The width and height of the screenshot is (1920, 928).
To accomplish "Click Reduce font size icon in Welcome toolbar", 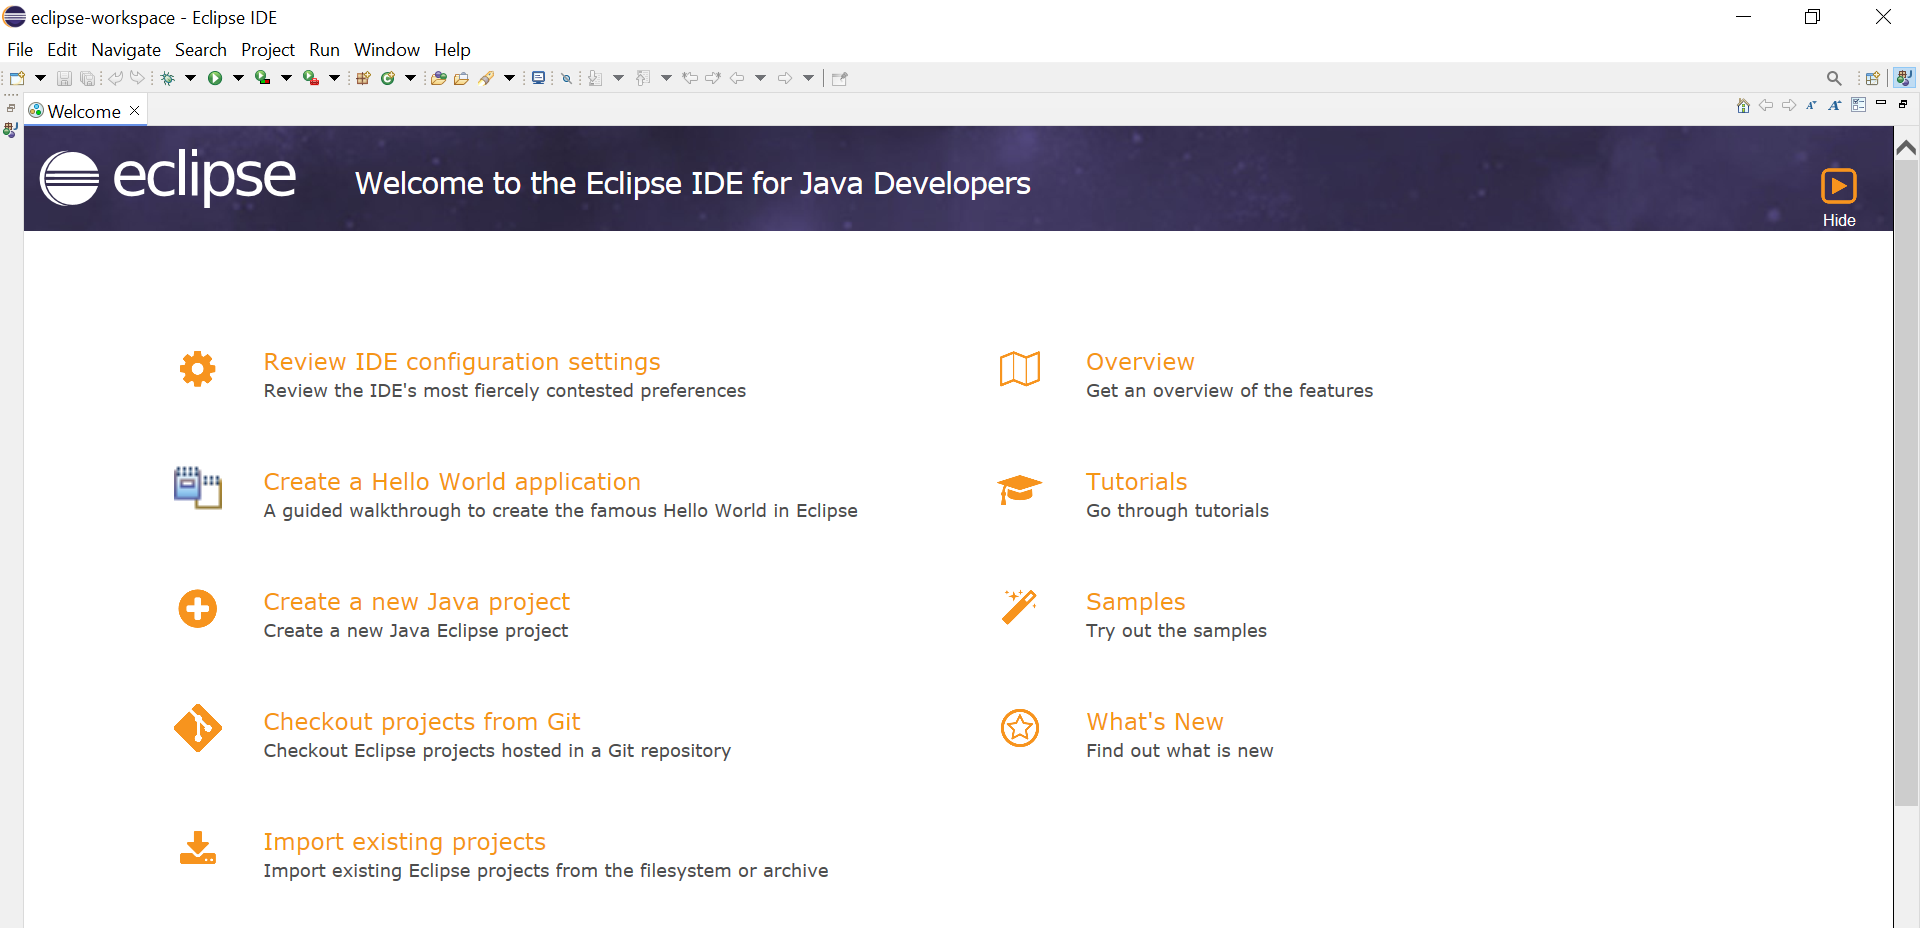I will click(x=1811, y=105).
